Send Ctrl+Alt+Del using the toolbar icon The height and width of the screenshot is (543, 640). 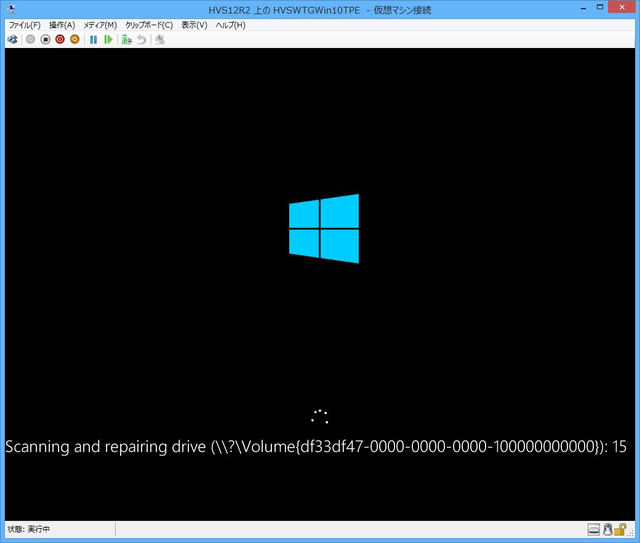coord(13,40)
